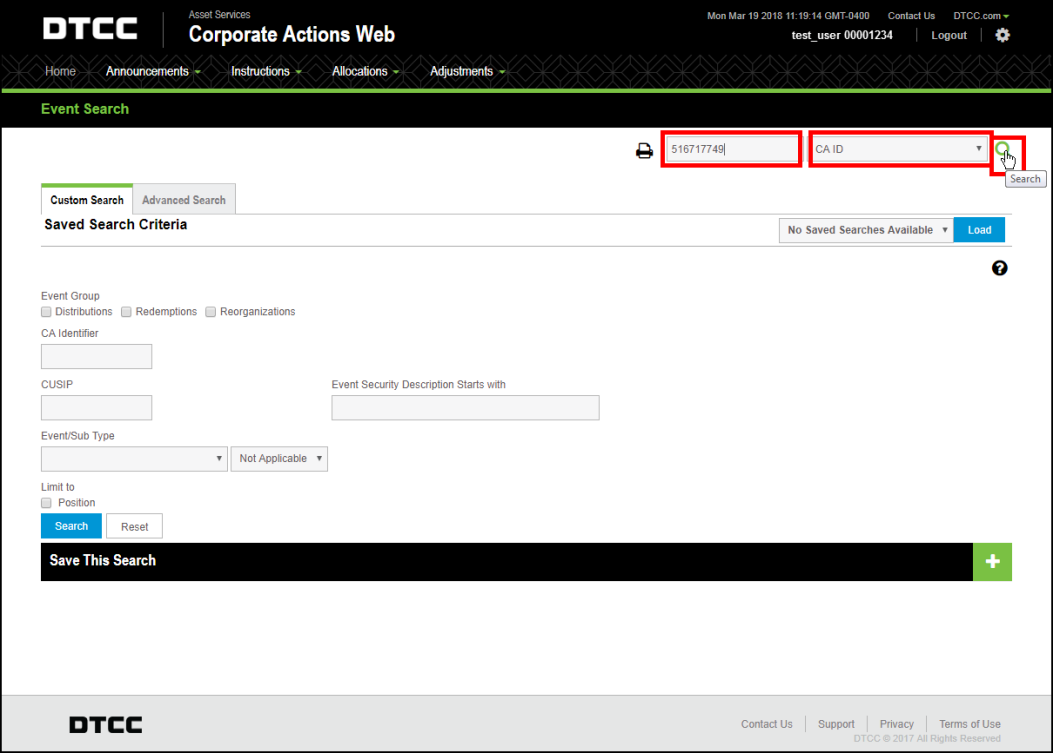Expand the Adjustments menu
1053x753 pixels.
467,71
